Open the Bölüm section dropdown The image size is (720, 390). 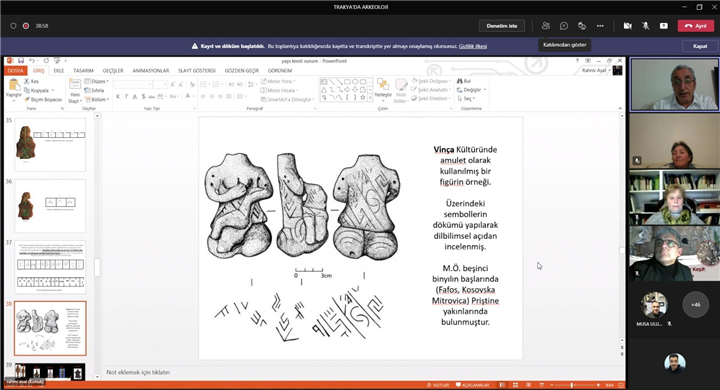(x=96, y=99)
